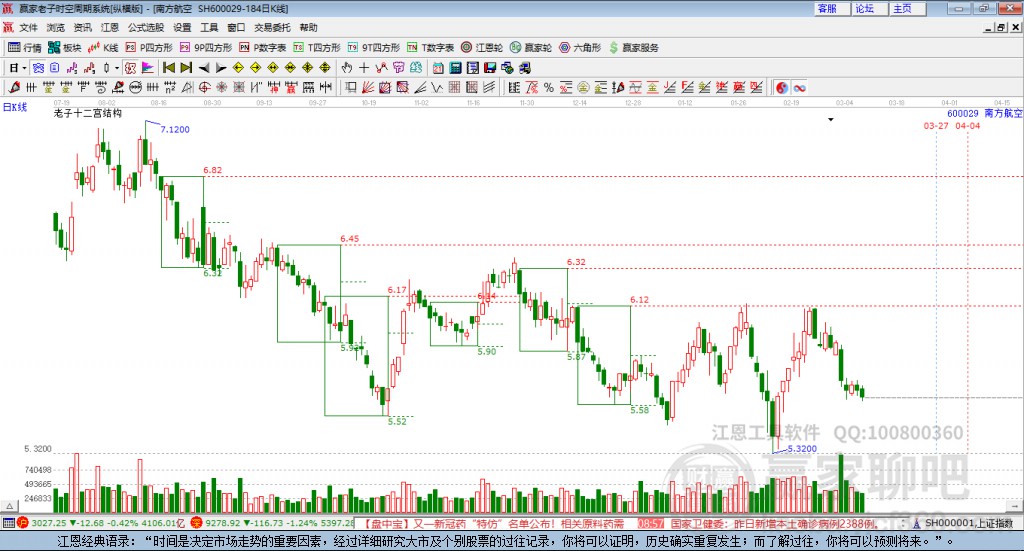
Task: Step chart right with black arrow
Action: (x=221, y=68)
